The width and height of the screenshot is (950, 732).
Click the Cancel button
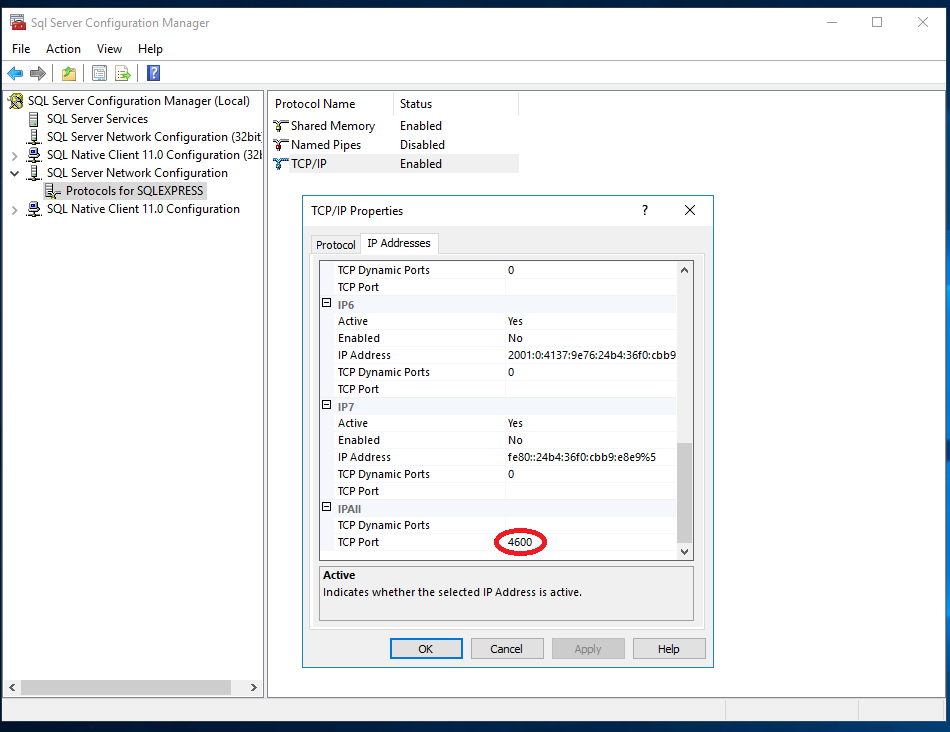tap(507, 648)
